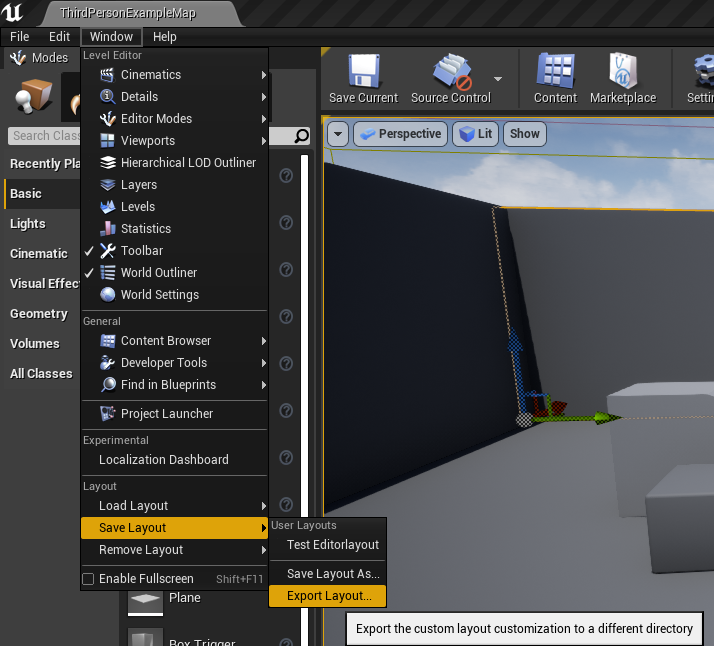The height and width of the screenshot is (646, 714).
Task: Select the All Classes category
Action: click(x=41, y=374)
